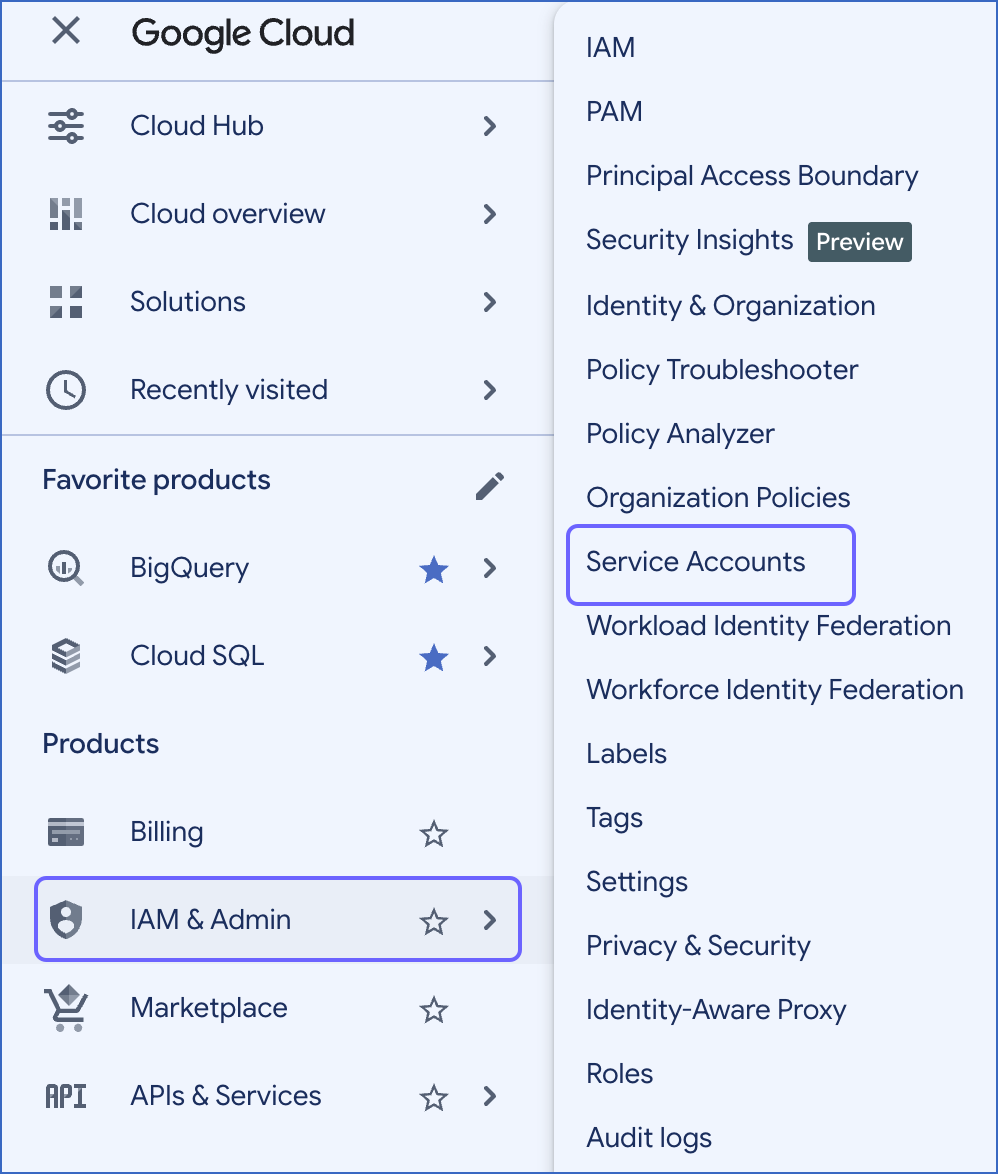Viewport: 998px width, 1174px height.
Task: Open Audit logs page
Action: click(648, 1138)
